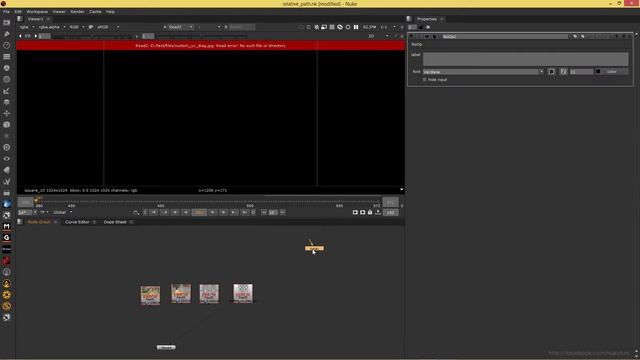Open the rgba.alpha channel dropdown
Screen dimensions: 640x360
pyautogui.click(x=52, y=27)
